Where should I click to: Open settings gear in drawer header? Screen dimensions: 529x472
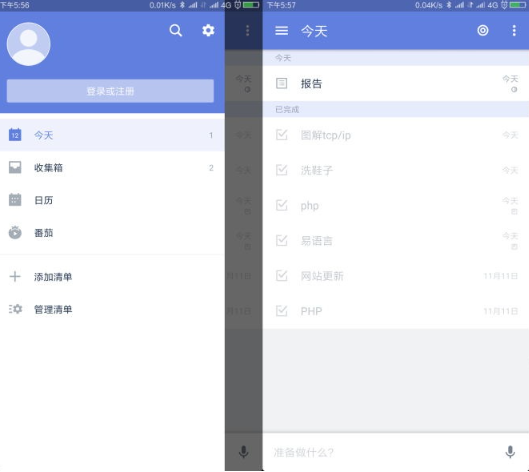(x=208, y=30)
